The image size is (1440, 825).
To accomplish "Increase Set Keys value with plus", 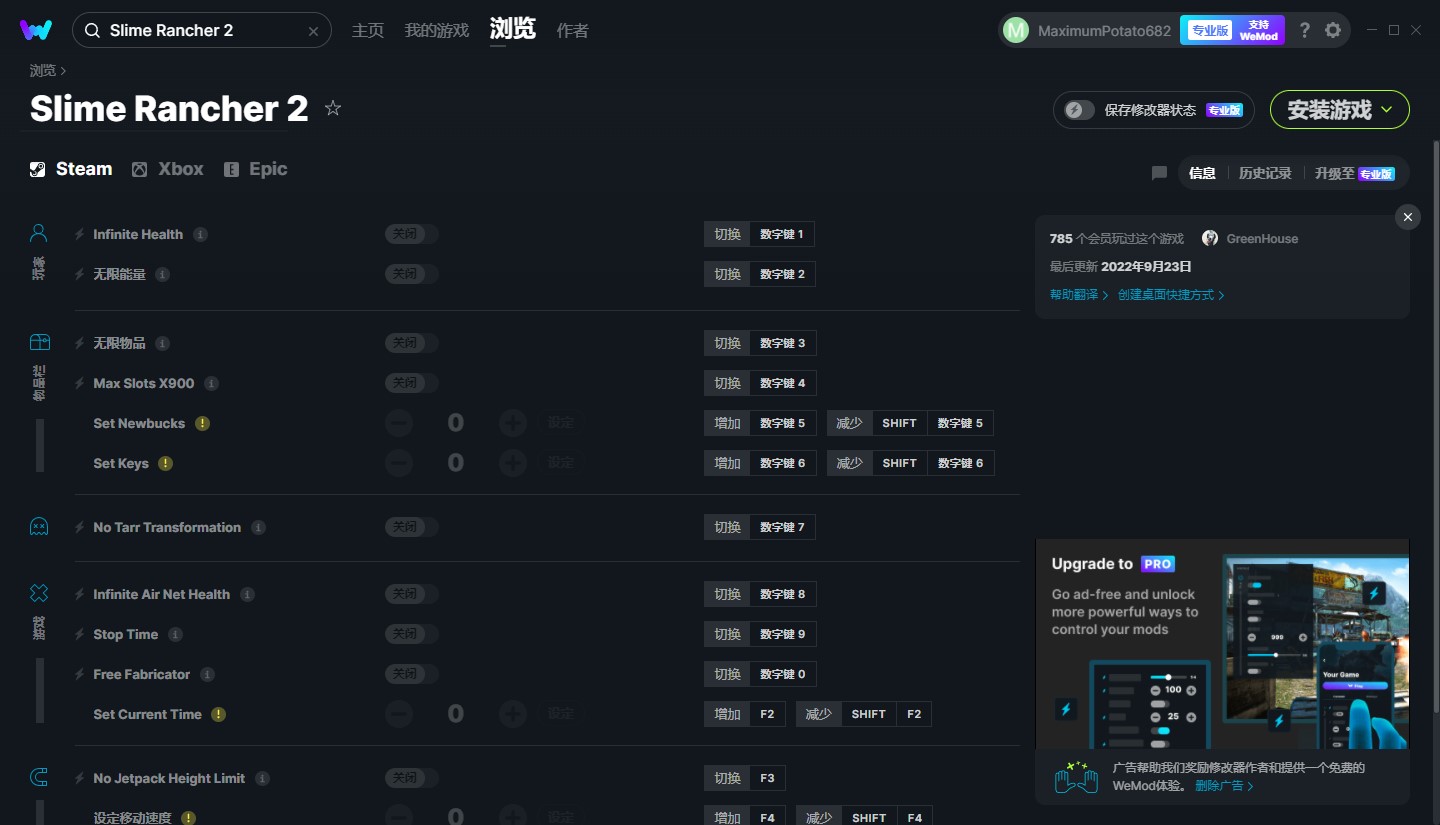I will click(513, 463).
